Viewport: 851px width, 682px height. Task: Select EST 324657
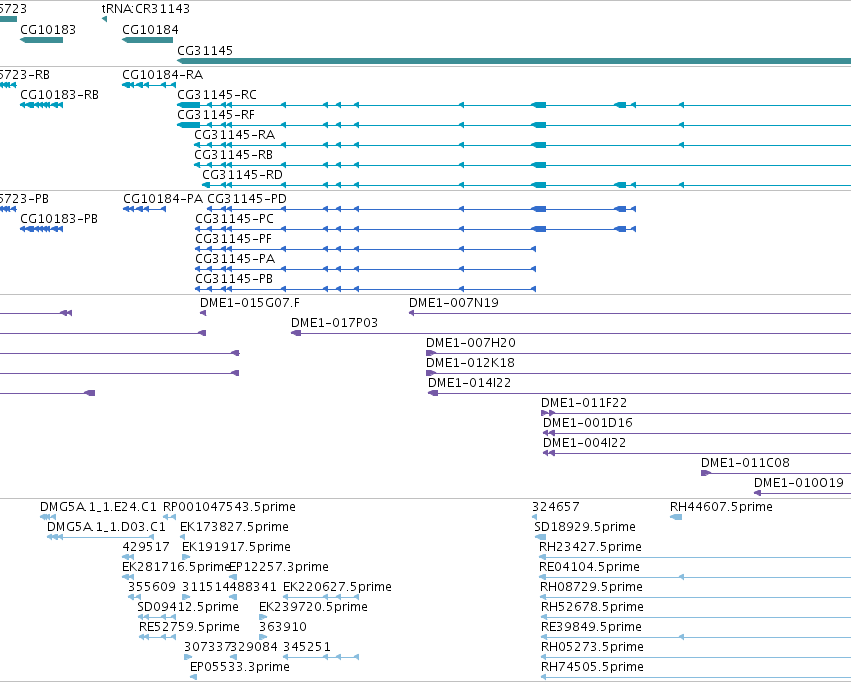click(556, 507)
